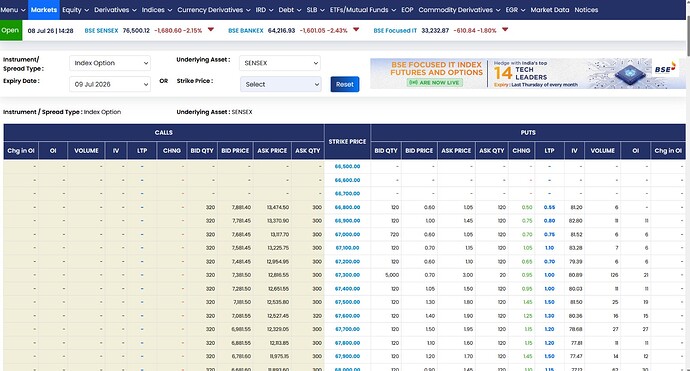The width and height of the screenshot is (690, 371).
Task: Open the Currency Derivatives menu
Action: pyautogui.click(x=214, y=10)
